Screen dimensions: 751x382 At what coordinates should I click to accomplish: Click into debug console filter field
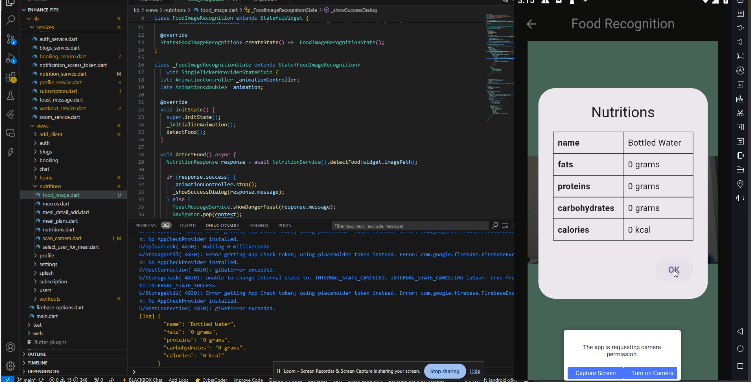coord(410,225)
